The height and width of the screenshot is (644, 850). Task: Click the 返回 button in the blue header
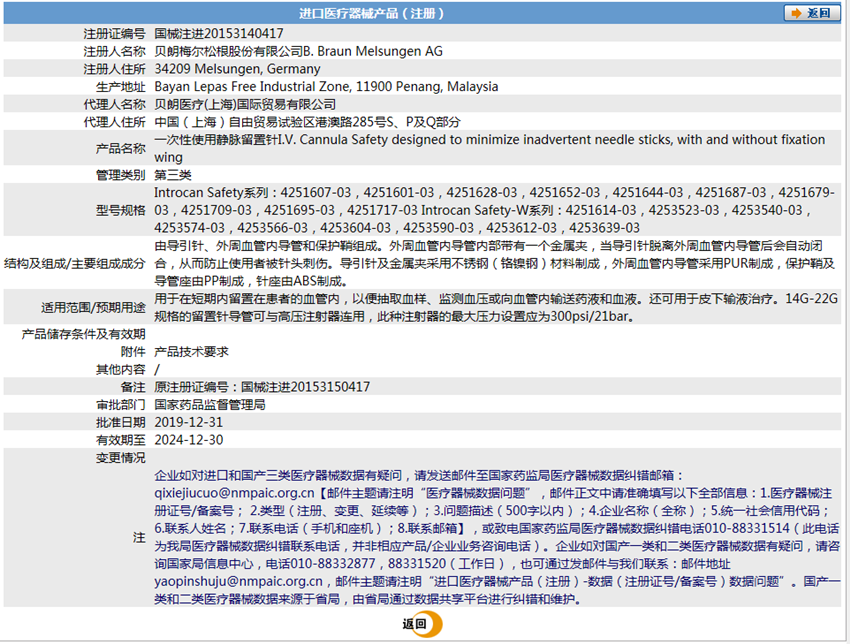click(x=811, y=13)
